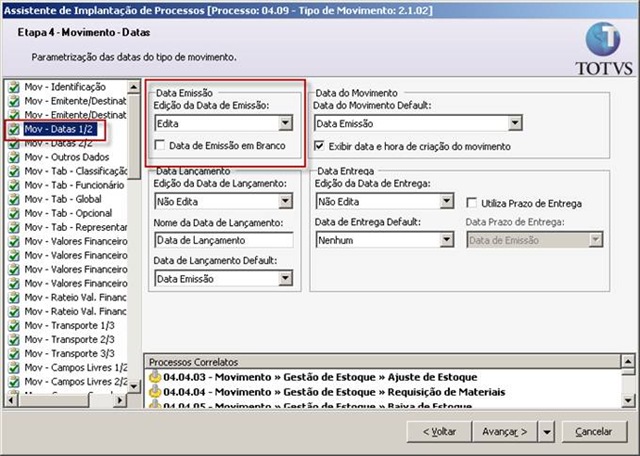
Task: Click the Avançar button
Action: tap(505, 432)
